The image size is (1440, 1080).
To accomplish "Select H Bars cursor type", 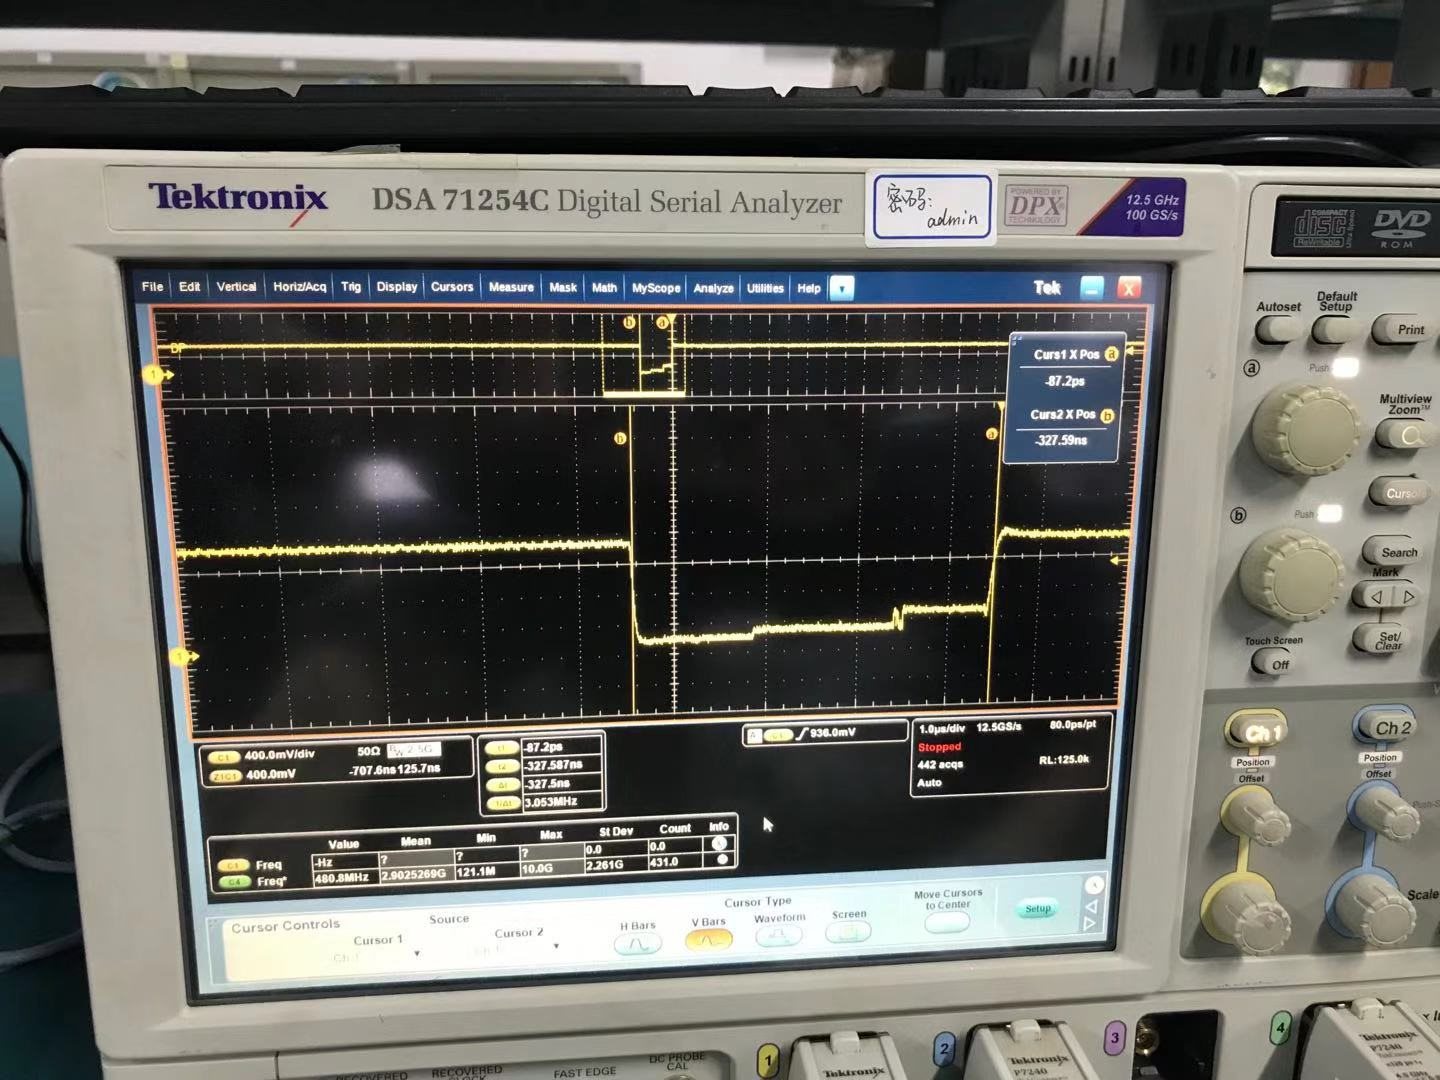I will 637,945.
